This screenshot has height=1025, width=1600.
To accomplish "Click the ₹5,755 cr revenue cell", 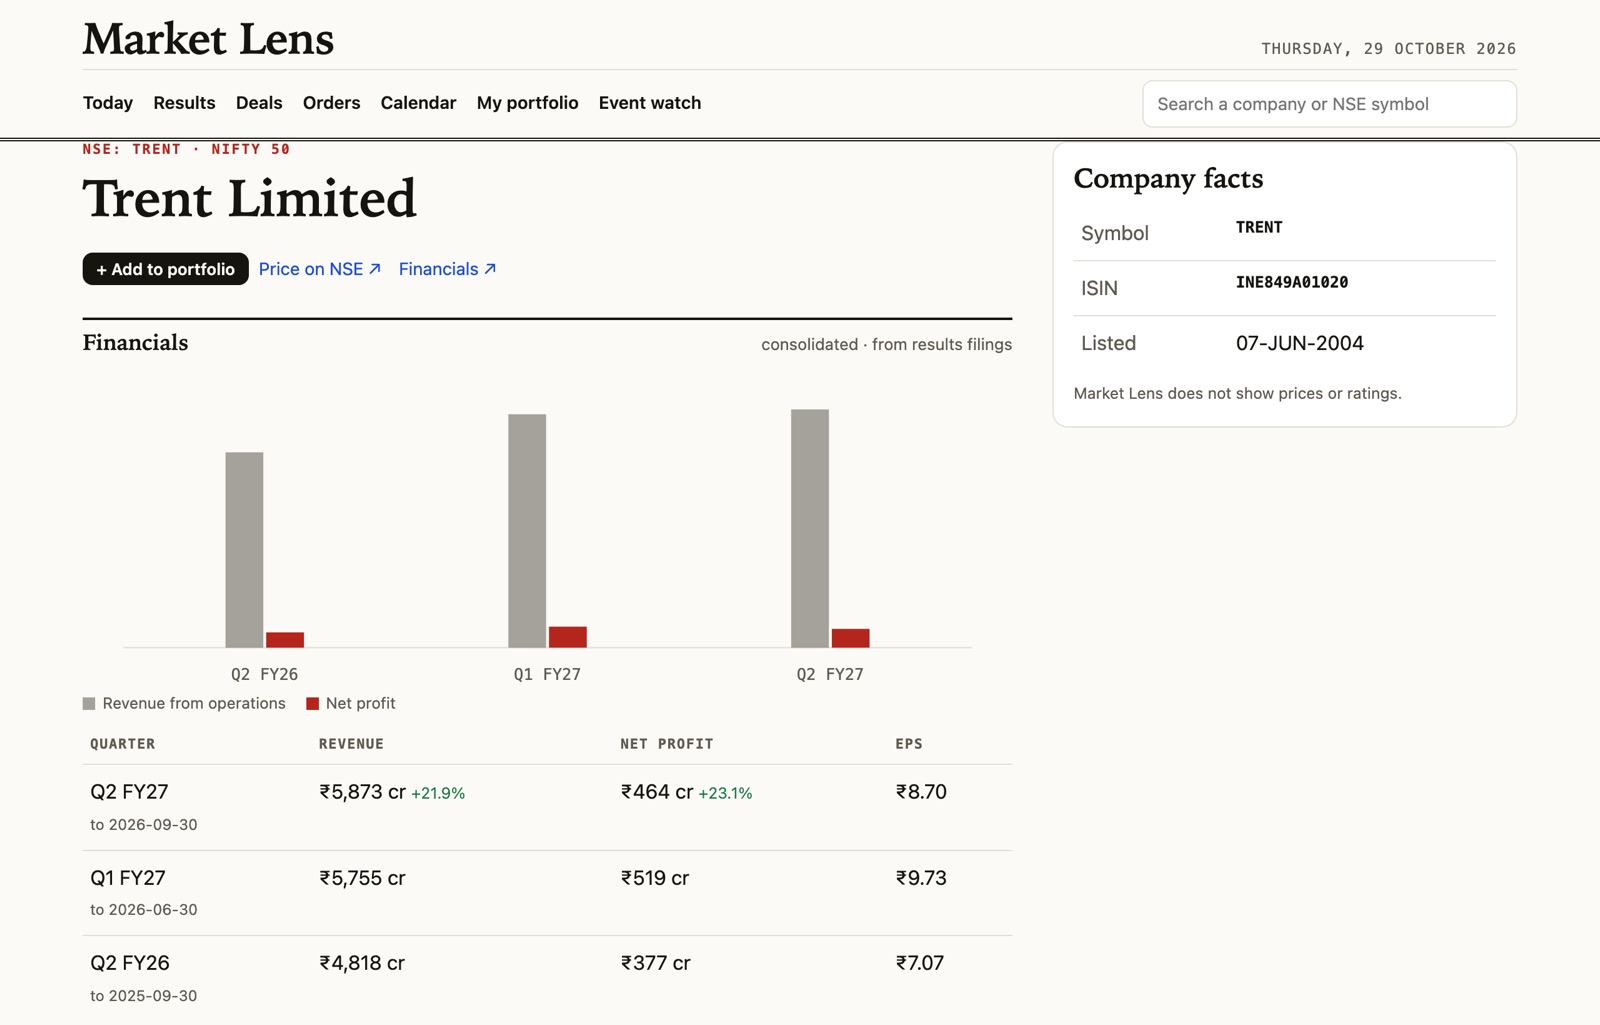I will coord(362,878).
